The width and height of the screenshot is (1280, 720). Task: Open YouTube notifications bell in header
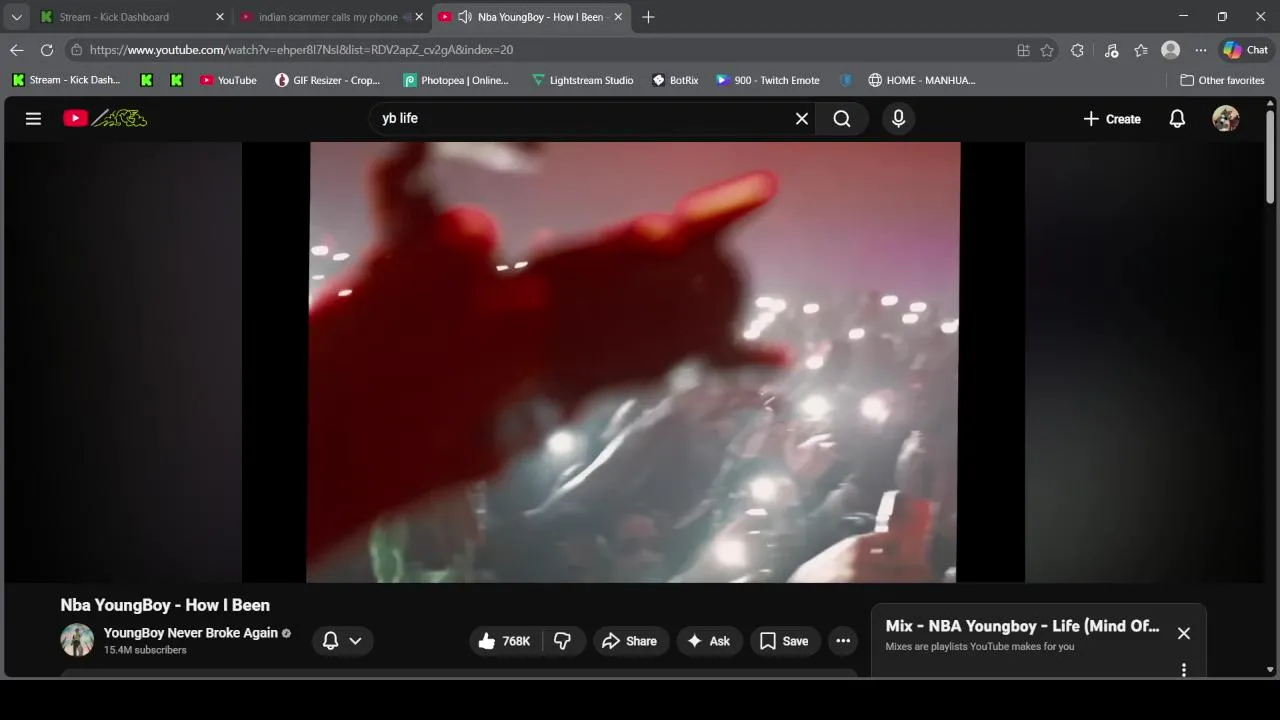click(x=1177, y=118)
